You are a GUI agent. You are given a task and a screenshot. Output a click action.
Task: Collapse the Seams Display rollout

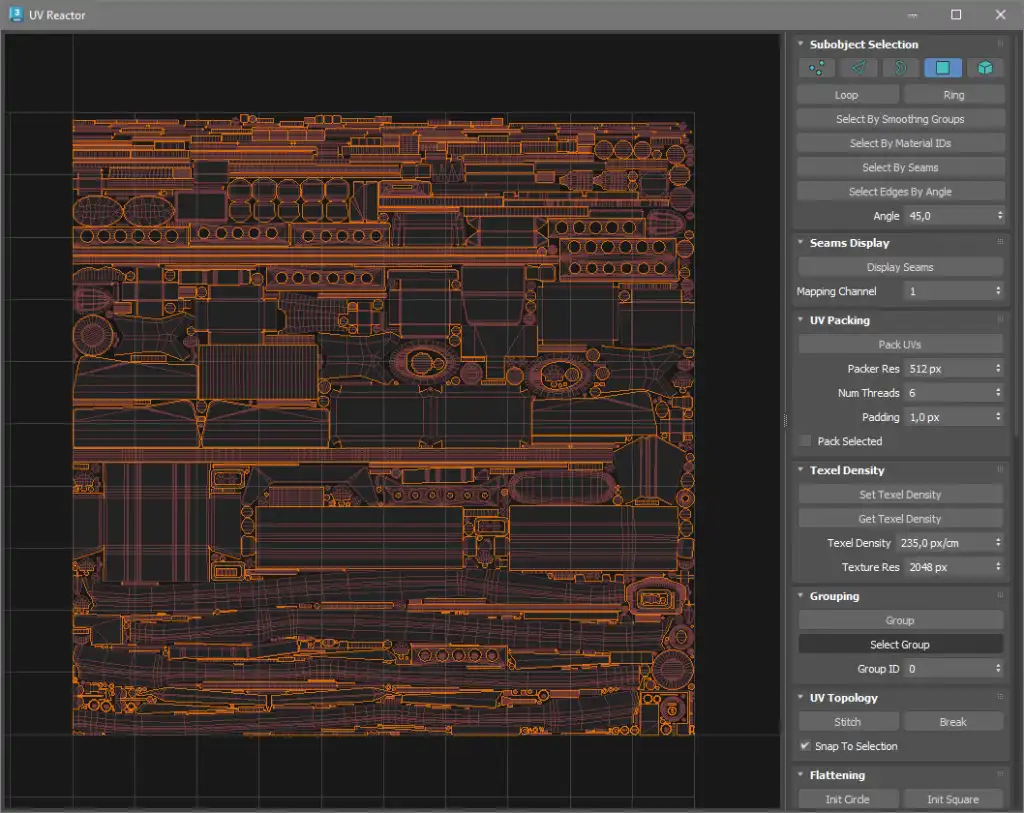coord(801,243)
